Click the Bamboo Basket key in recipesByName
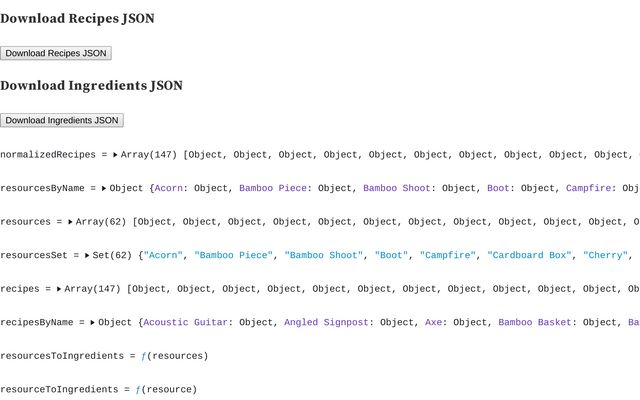This screenshot has width=640, height=400. pos(535,322)
